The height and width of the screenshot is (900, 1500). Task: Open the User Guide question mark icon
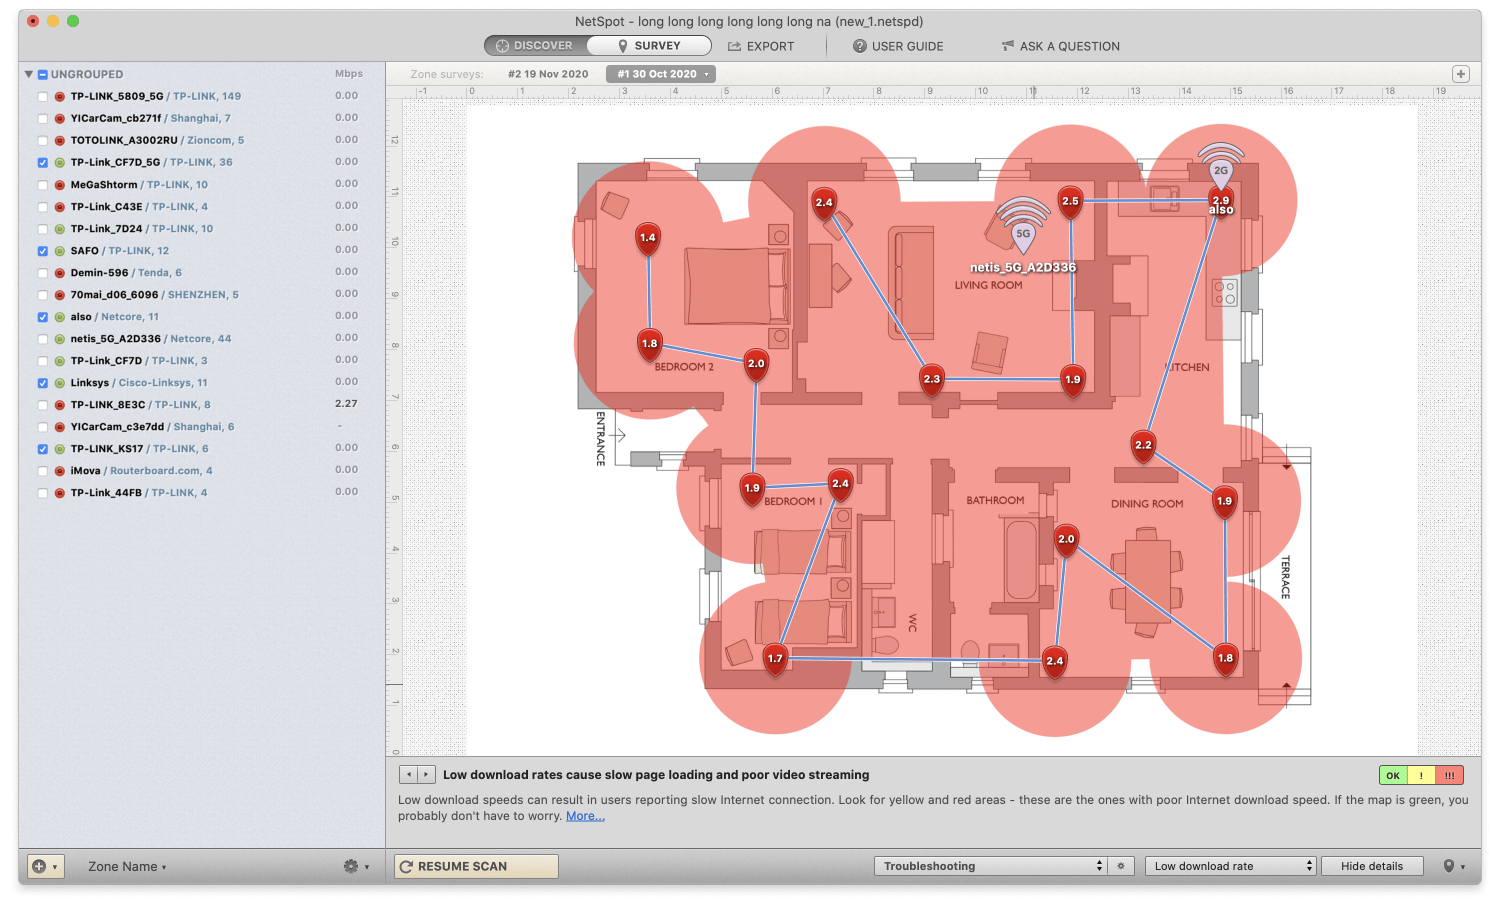(x=859, y=46)
